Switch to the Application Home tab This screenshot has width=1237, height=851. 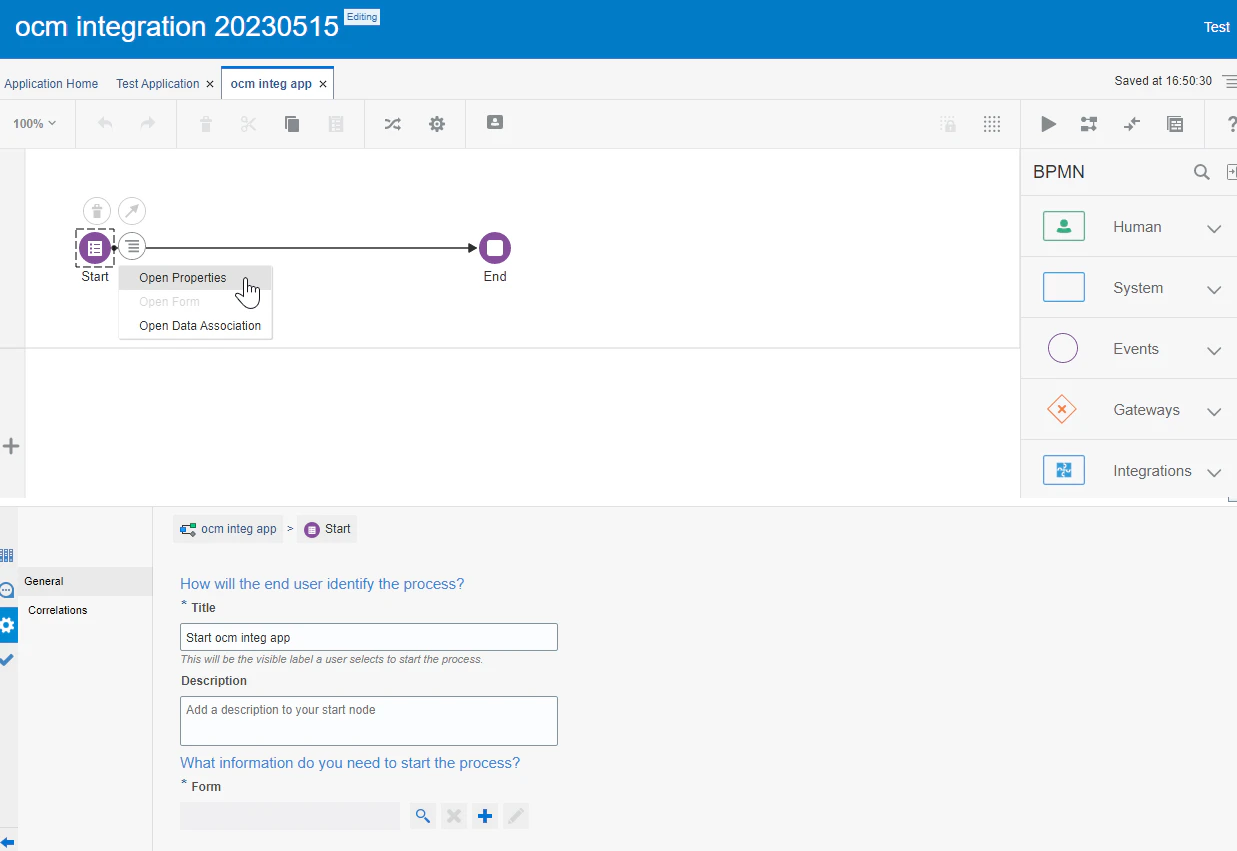click(x=51, y=84)
